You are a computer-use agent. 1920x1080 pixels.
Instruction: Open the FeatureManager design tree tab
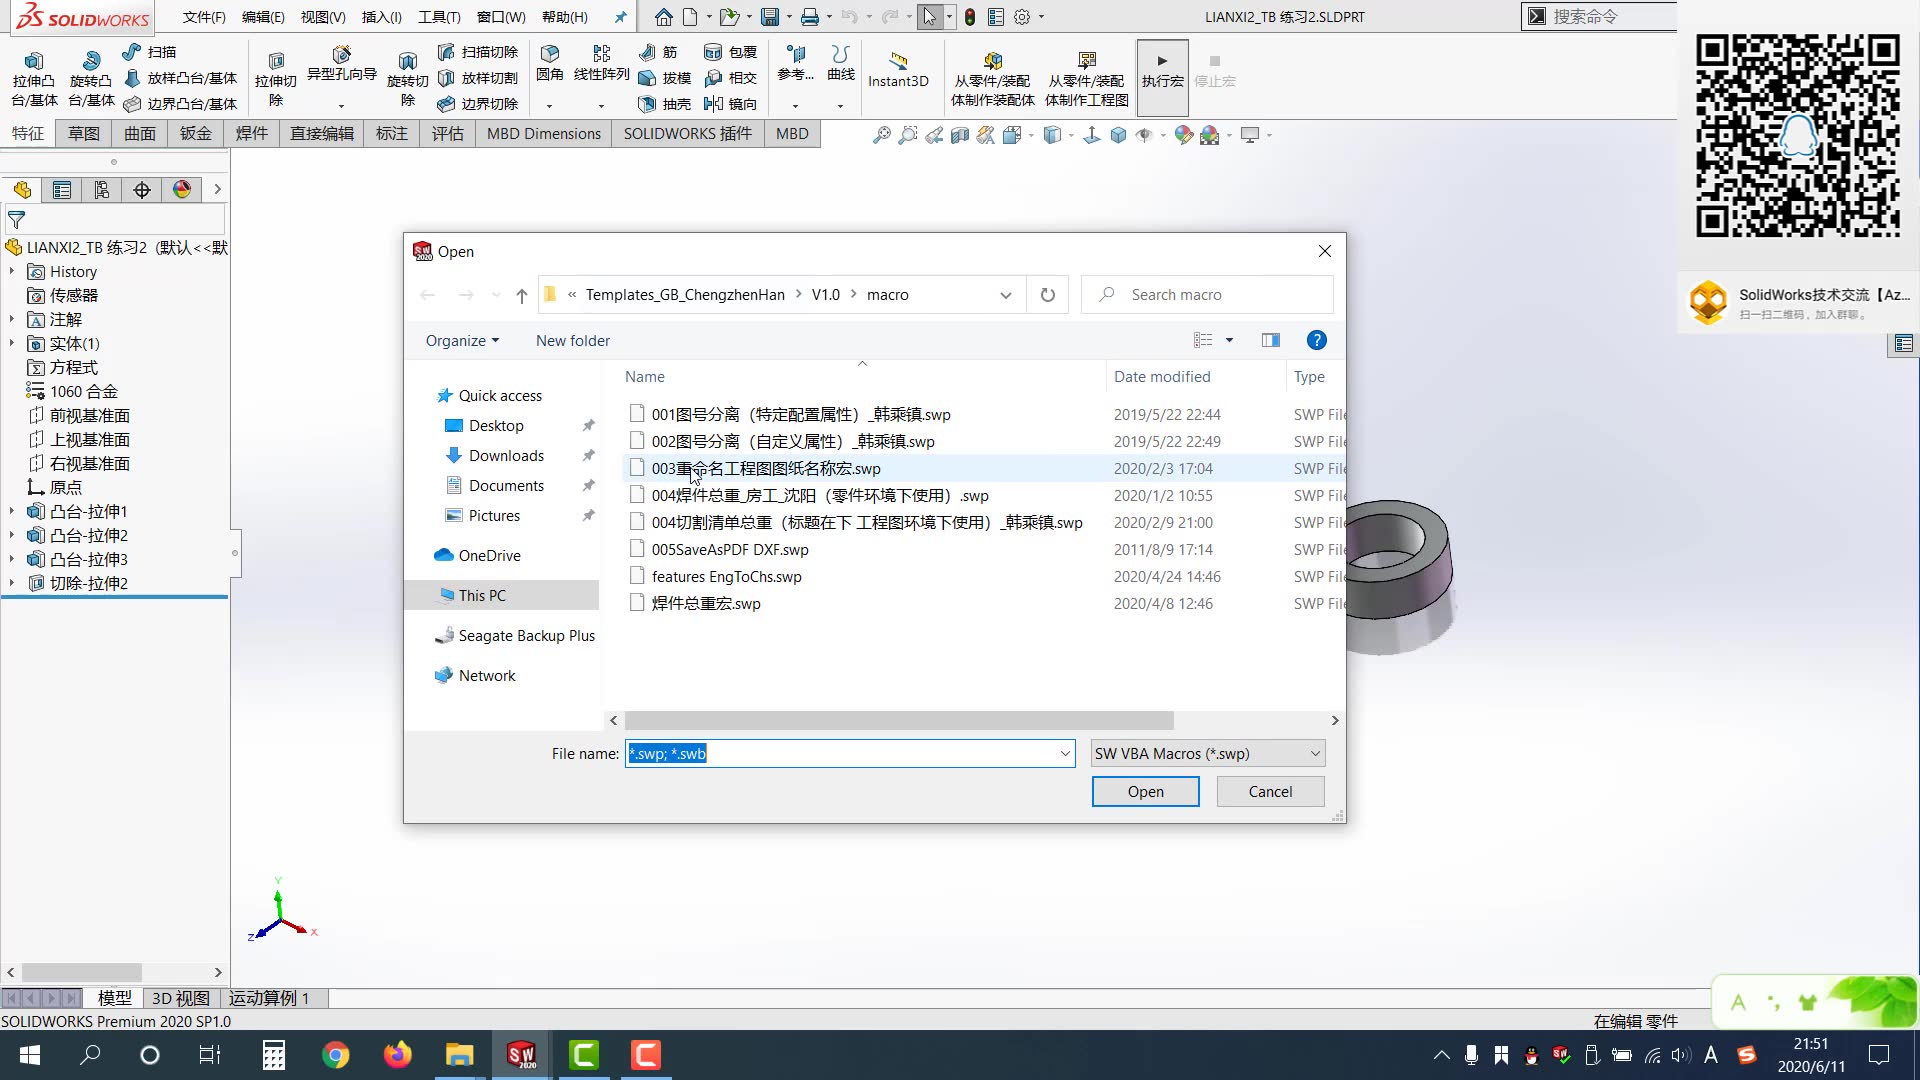coord(22,190)
